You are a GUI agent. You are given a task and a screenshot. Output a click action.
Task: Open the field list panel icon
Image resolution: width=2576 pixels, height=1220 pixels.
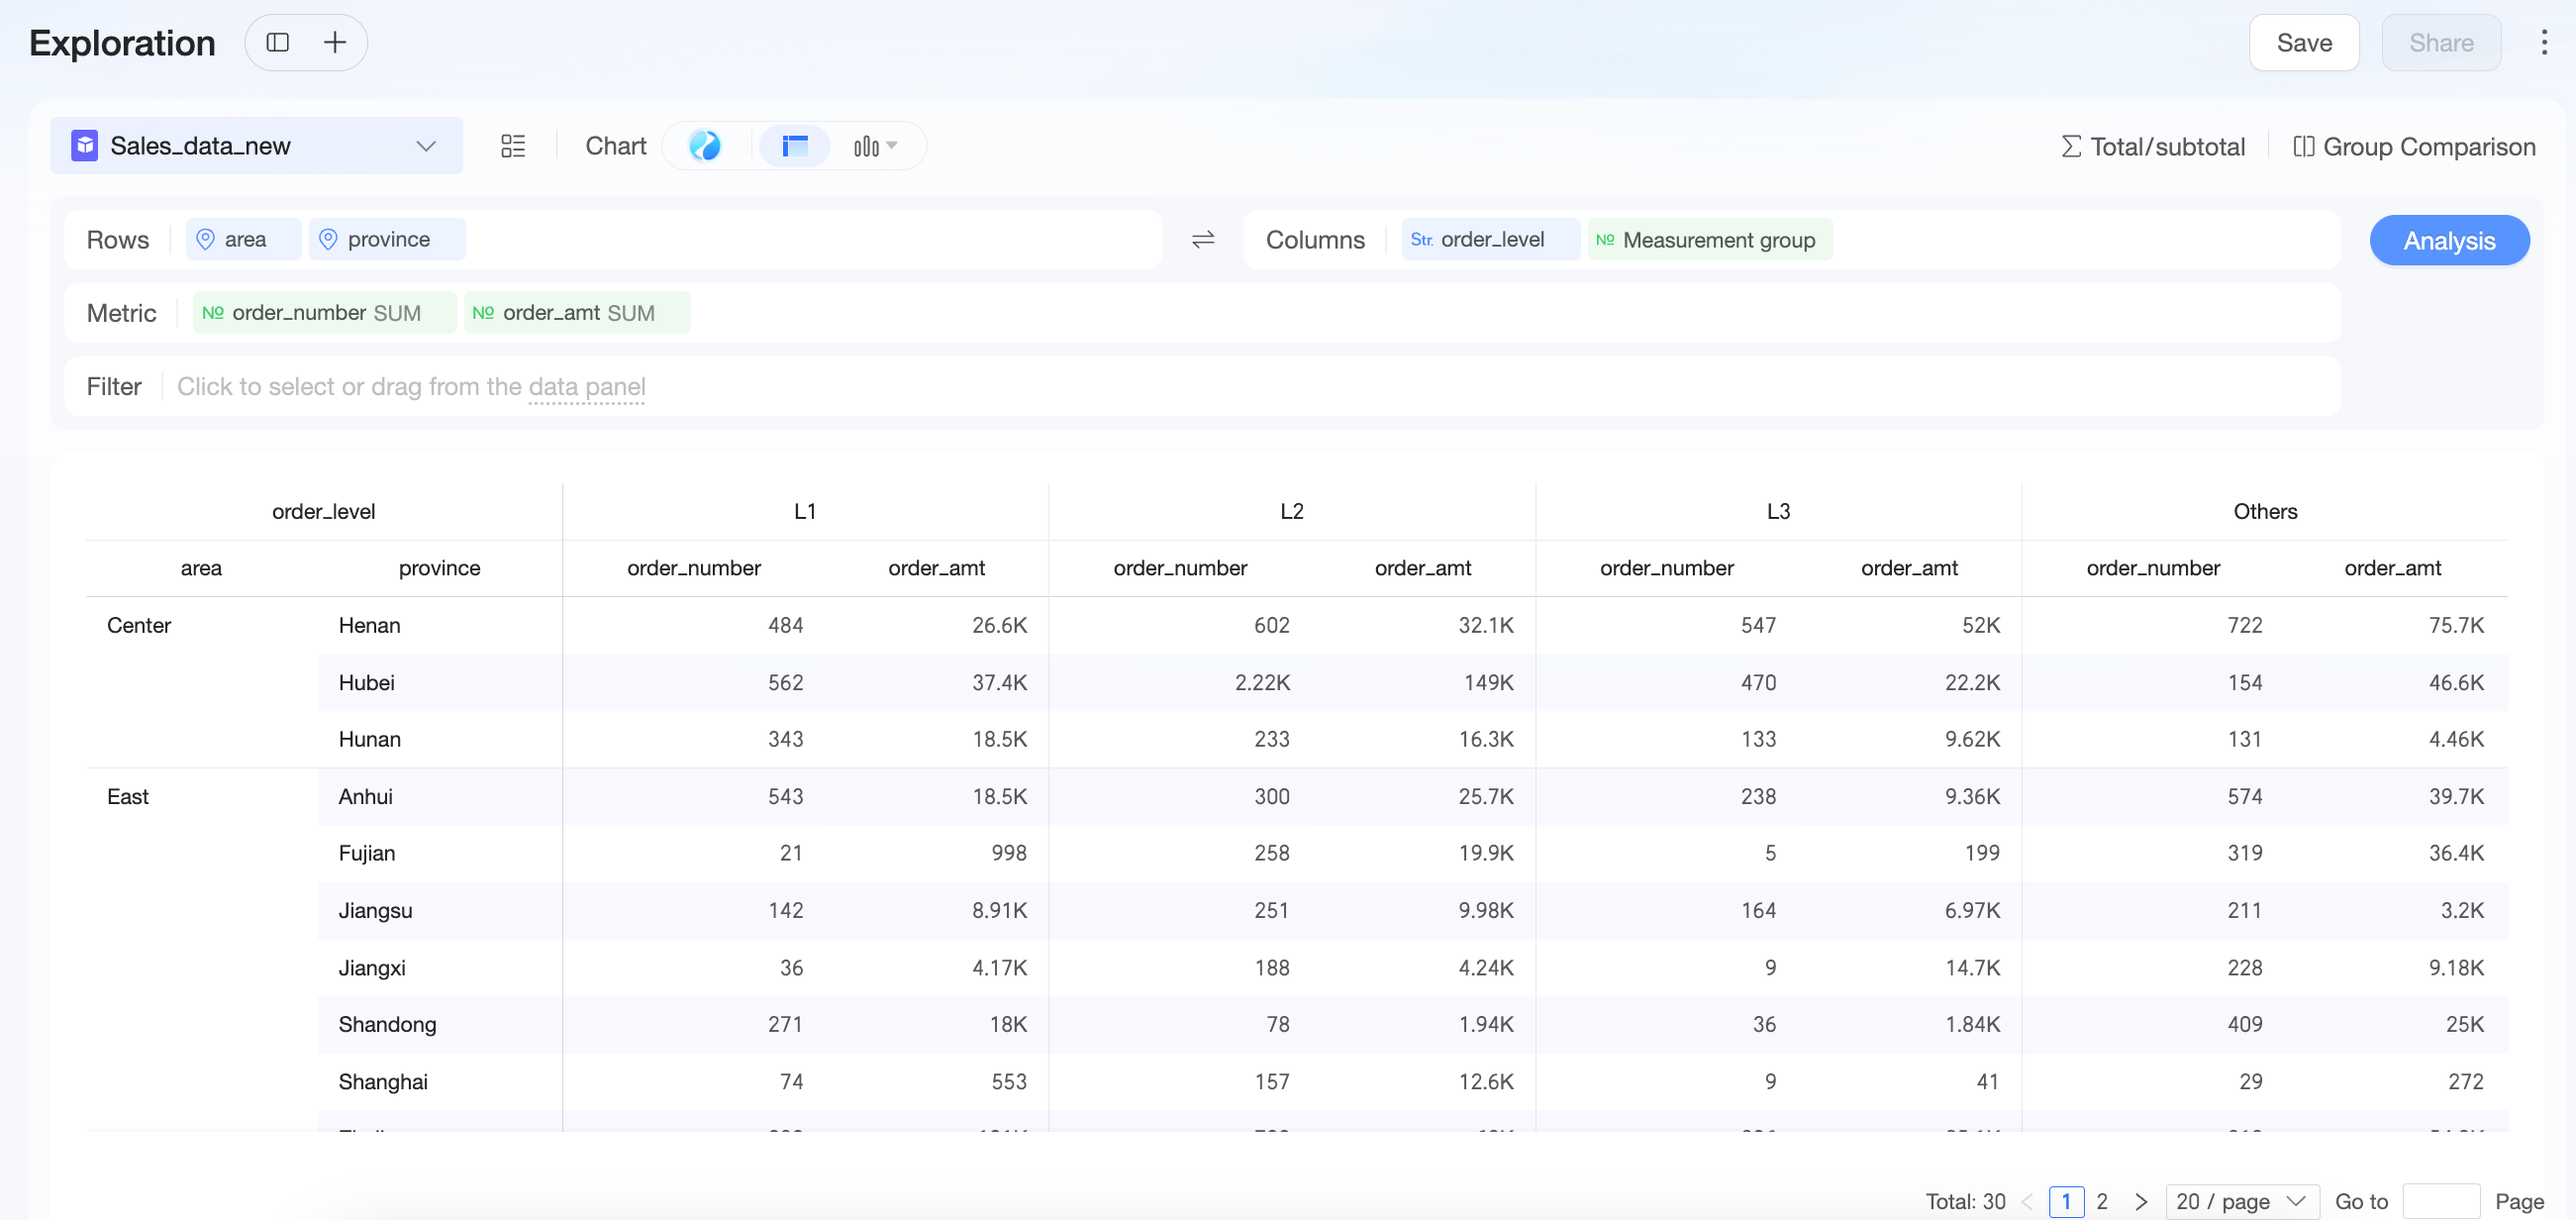tap(513, 146)
